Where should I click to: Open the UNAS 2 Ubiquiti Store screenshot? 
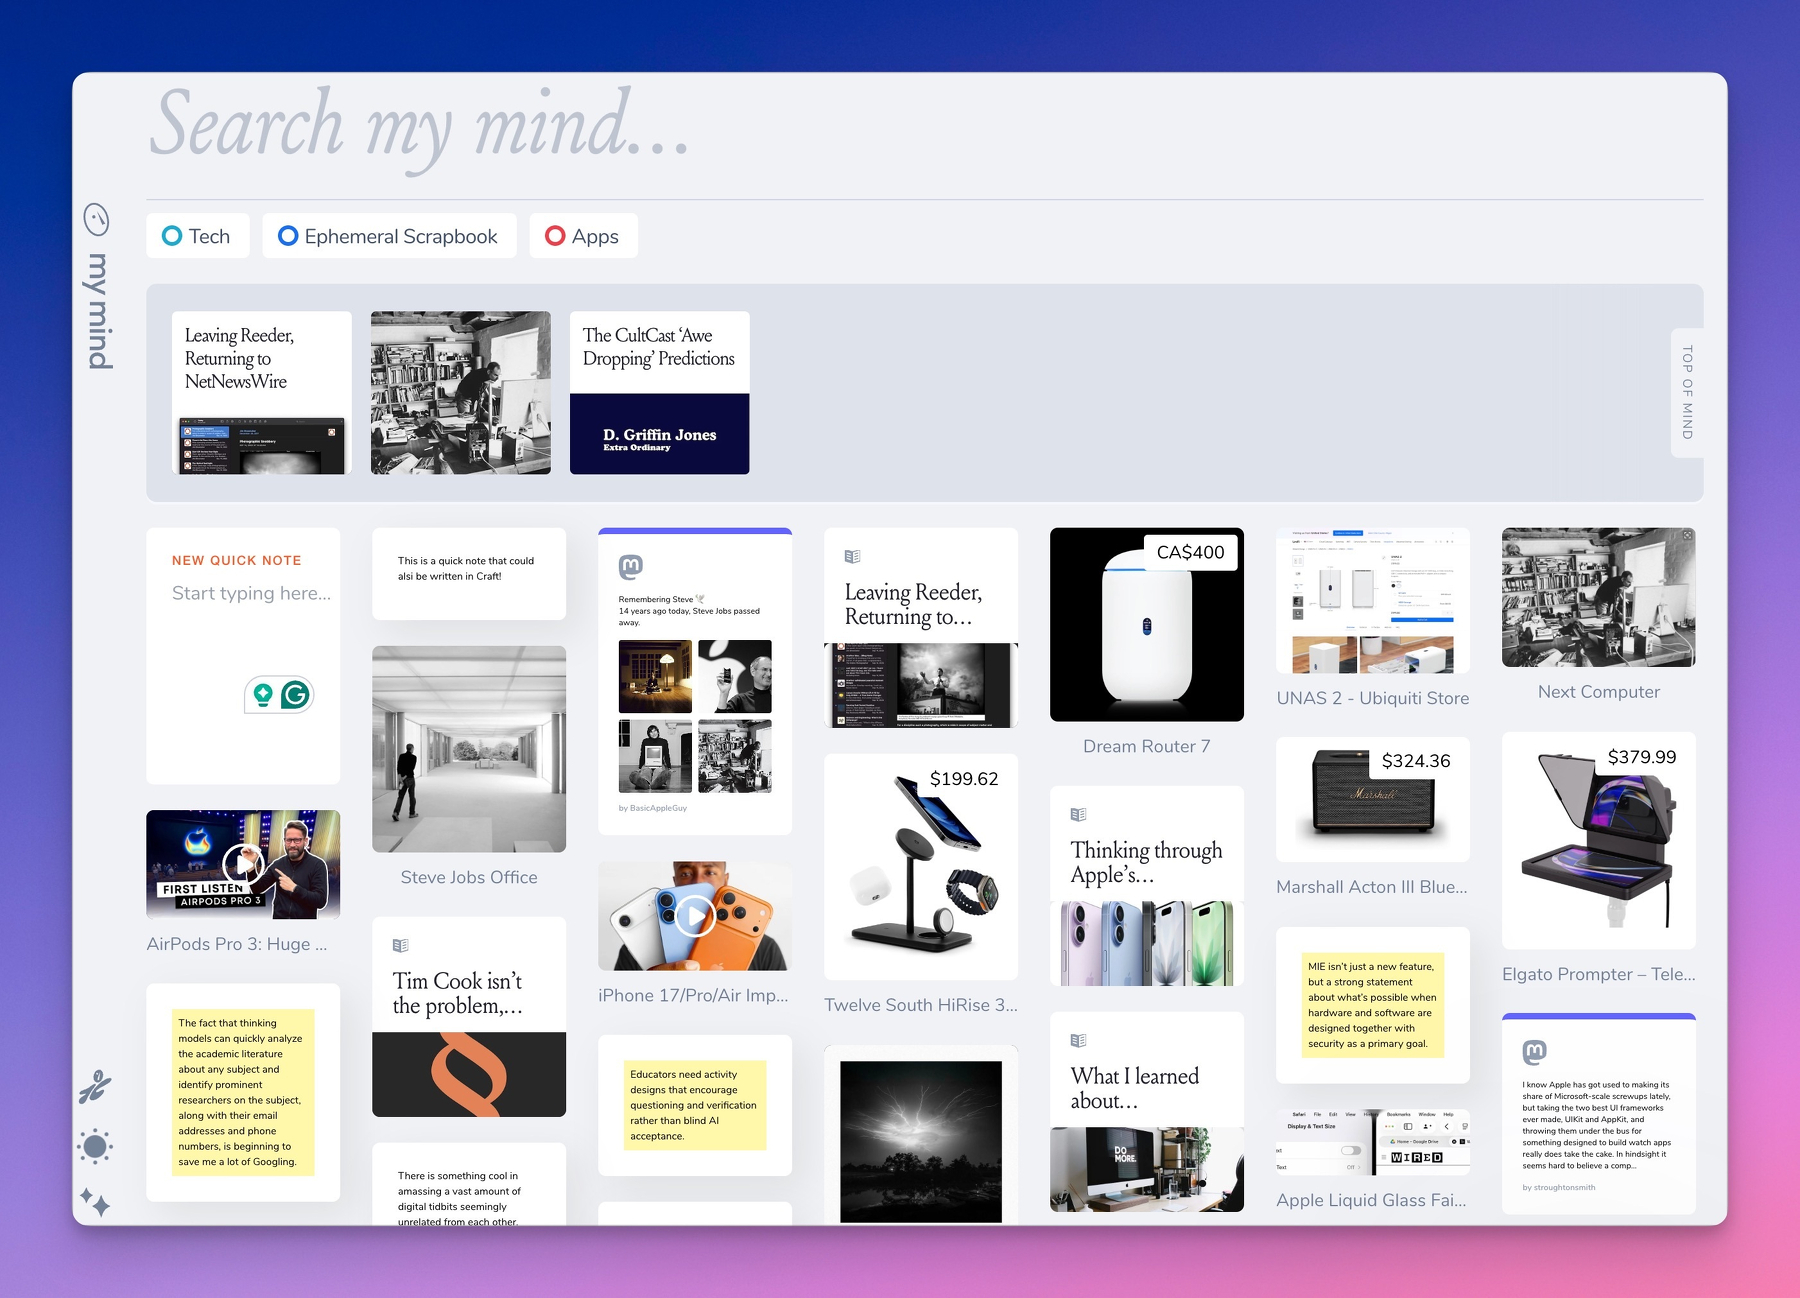pos(1373,601)
